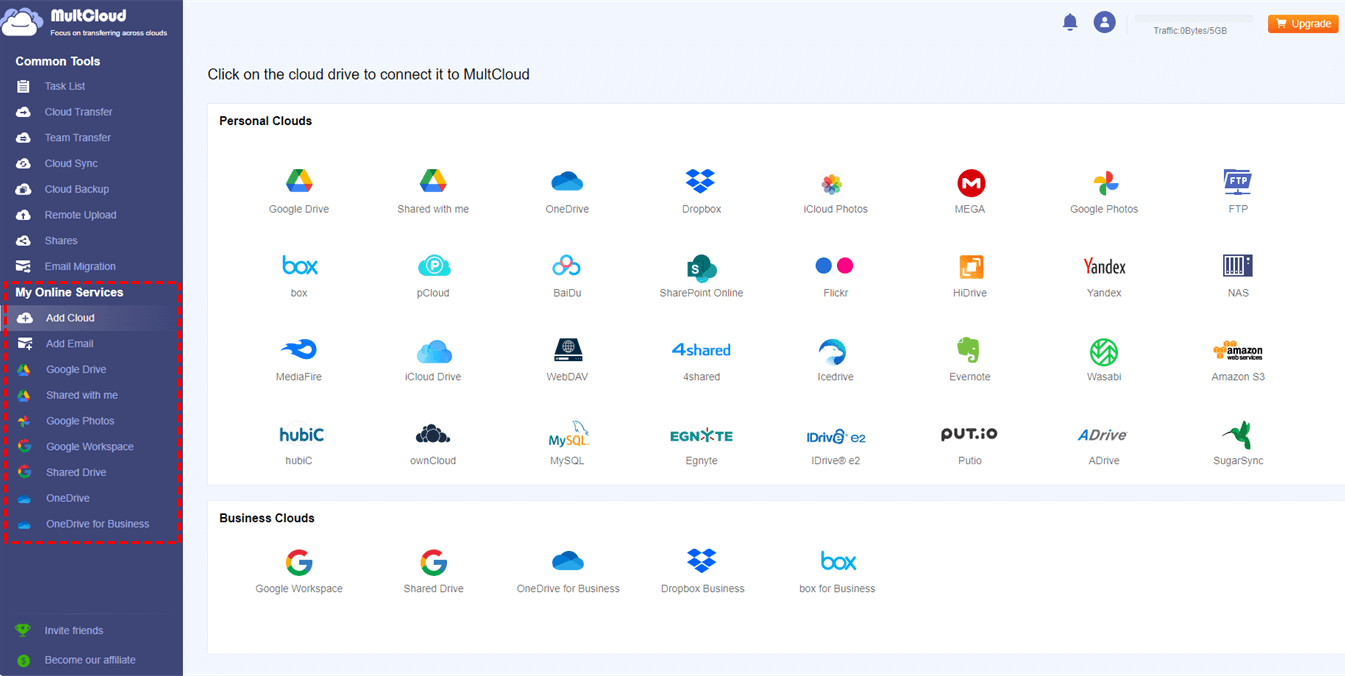Connect iCloud Photos

tap(835, 192)
